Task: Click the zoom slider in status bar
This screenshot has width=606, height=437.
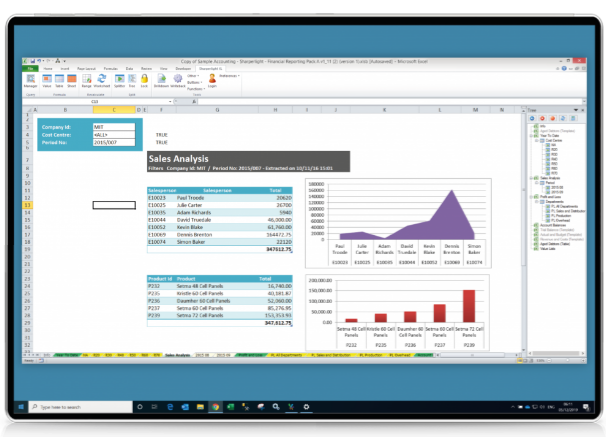Action: pos(567,360)
